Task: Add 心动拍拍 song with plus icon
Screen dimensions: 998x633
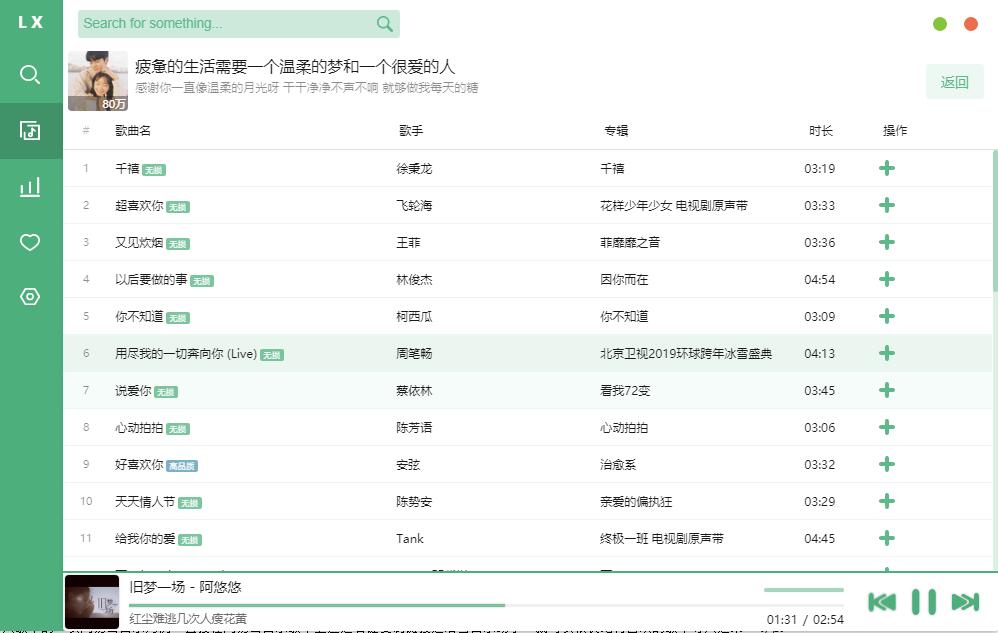Action: 887,427
